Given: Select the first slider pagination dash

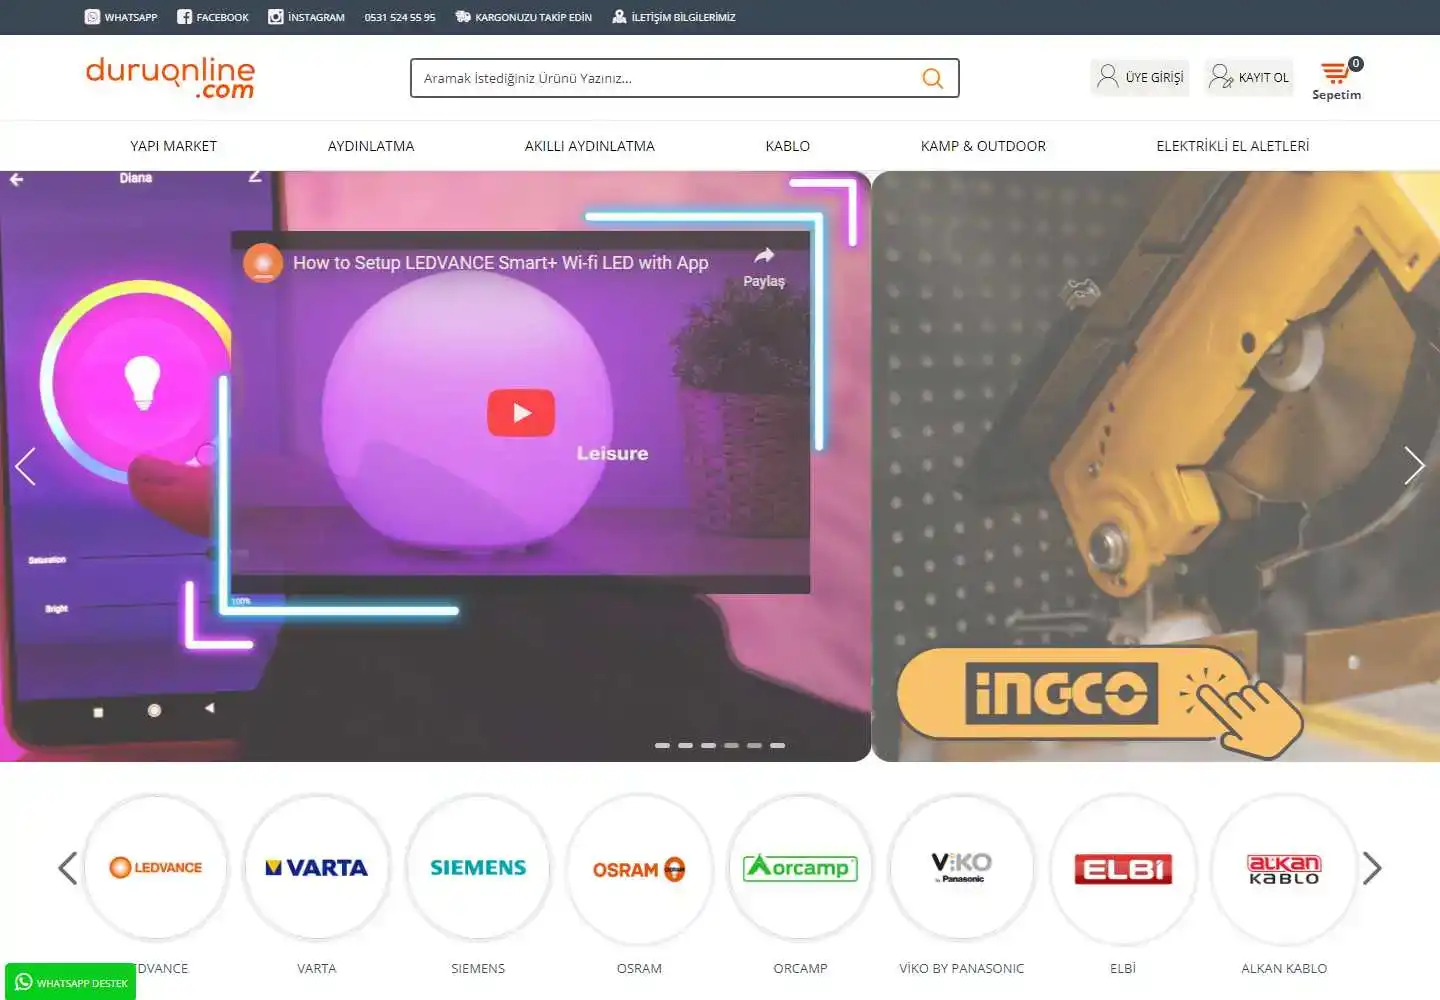Looking at the screenshot, I should [x=662, y=745].
